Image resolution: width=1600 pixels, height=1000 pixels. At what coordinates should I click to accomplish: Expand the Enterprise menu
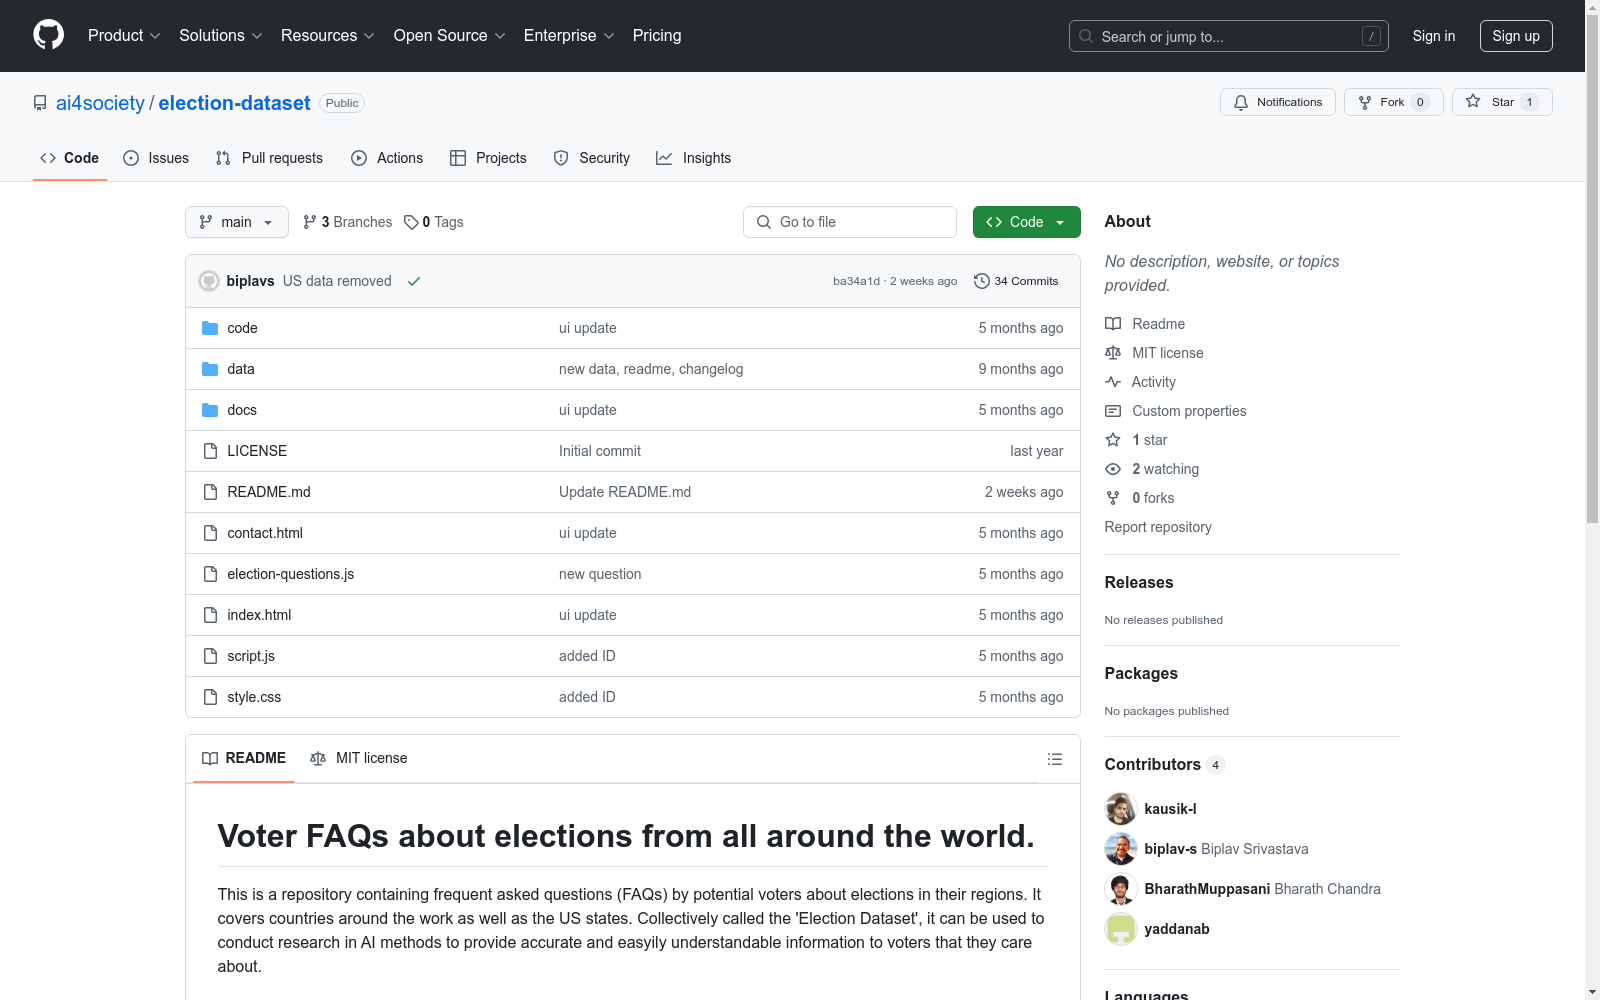(x=569, y=36)
